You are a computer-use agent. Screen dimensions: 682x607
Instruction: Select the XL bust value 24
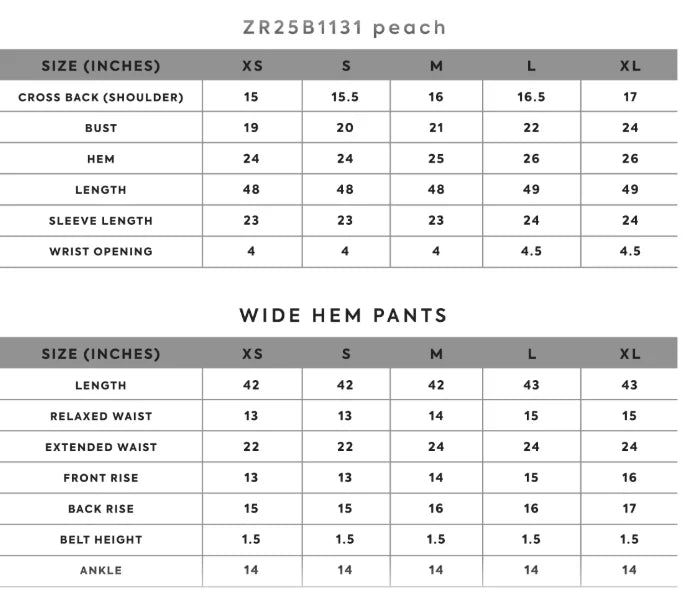(x=629, y=128)
